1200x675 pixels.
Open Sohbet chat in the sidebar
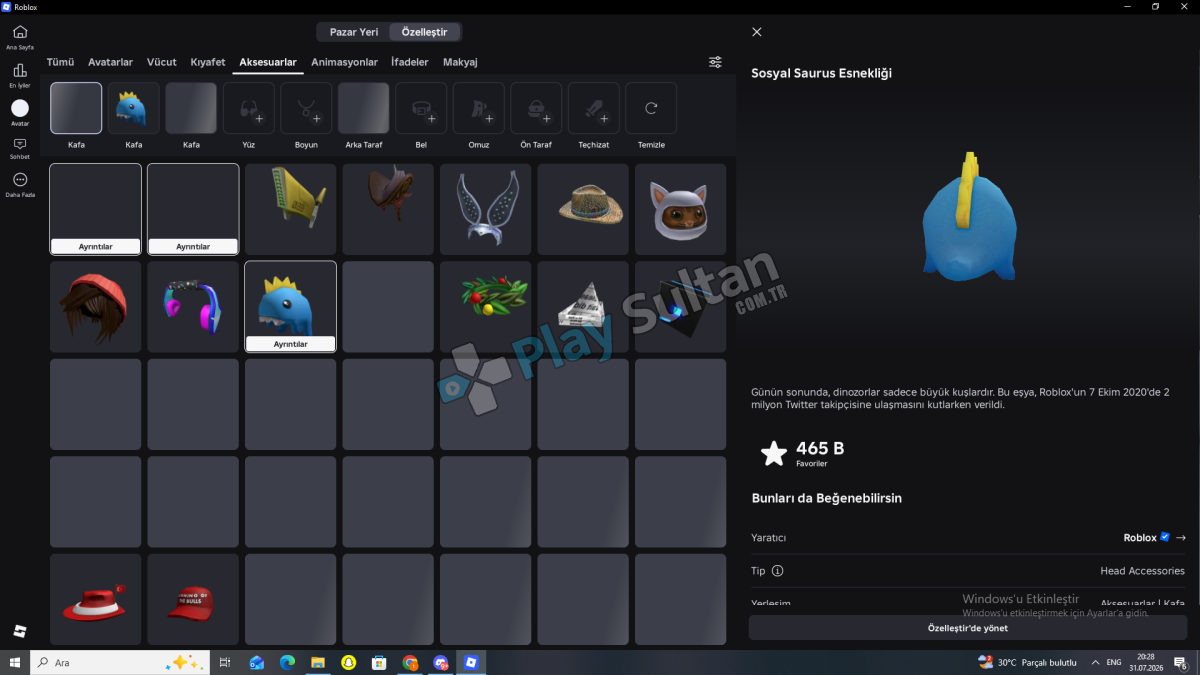[20, 149]
